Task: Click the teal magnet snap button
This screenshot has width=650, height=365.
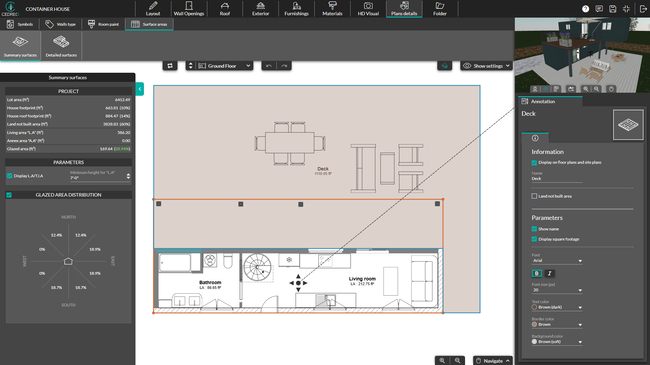Action: [x=445, y=66]
